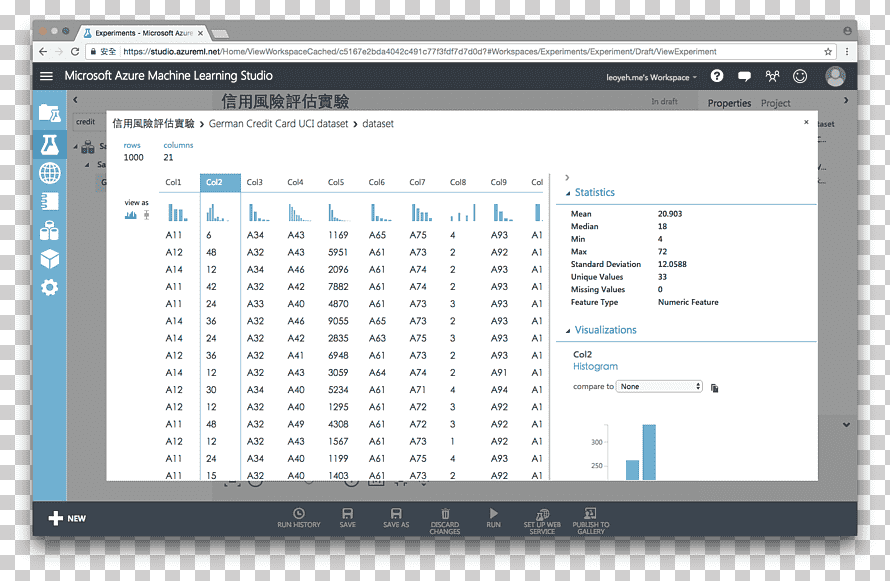This screenshot has height=581, width=890.
Task: Open the user account avatar
Action: [x=835, y=76]
